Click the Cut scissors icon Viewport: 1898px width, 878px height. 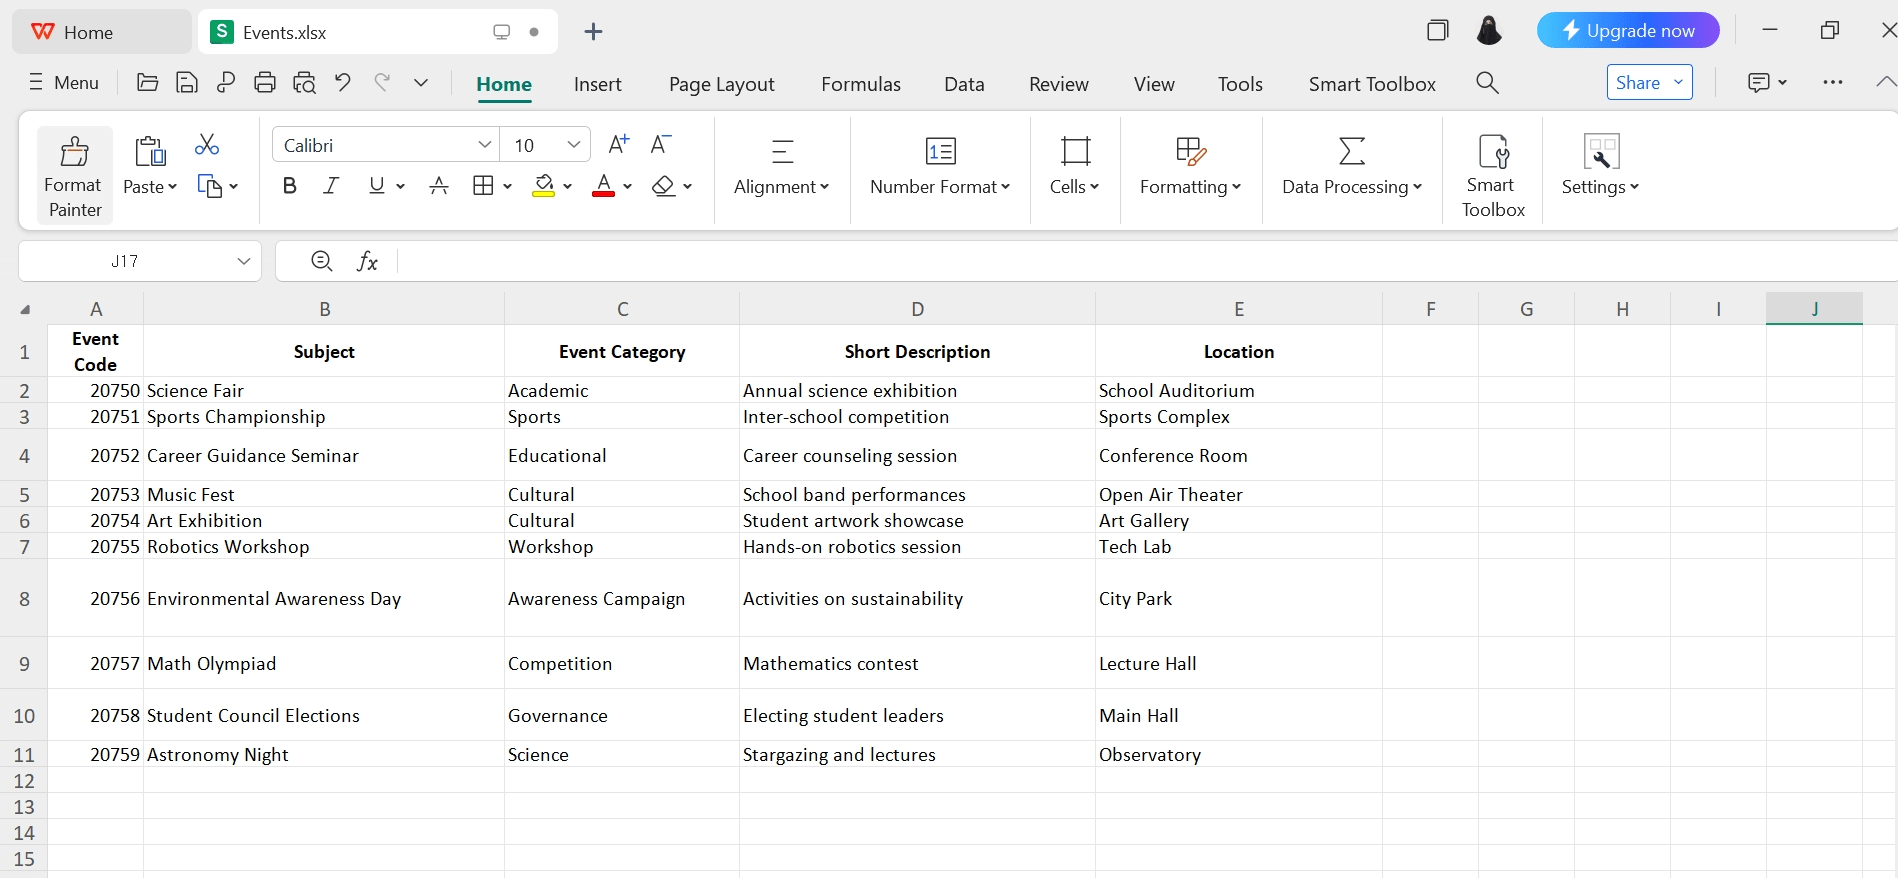point(207,145)
